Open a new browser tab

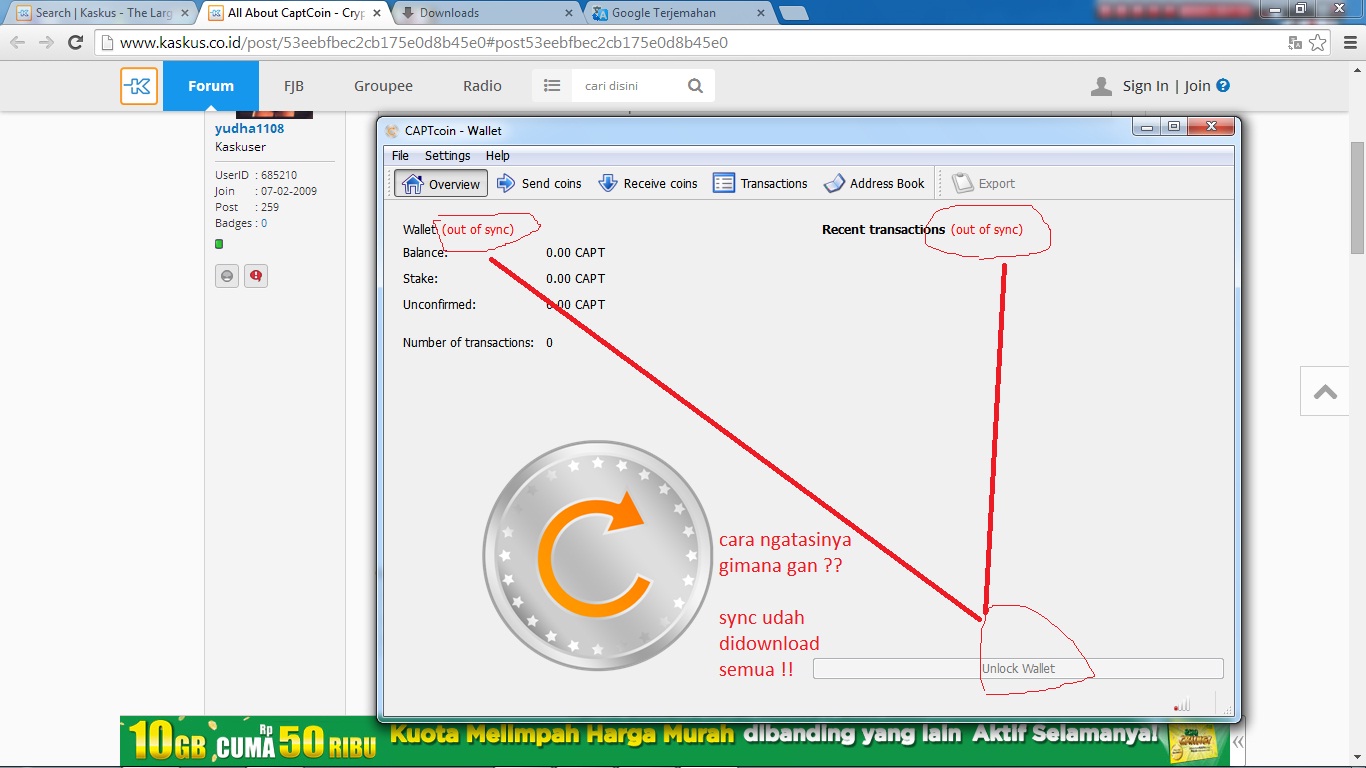(794, 13)
